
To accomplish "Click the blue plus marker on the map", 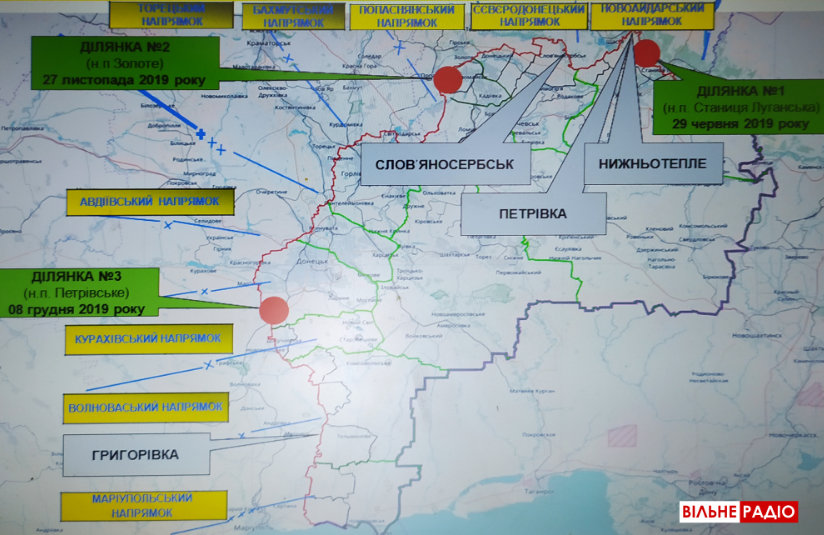I will point(201,134).
